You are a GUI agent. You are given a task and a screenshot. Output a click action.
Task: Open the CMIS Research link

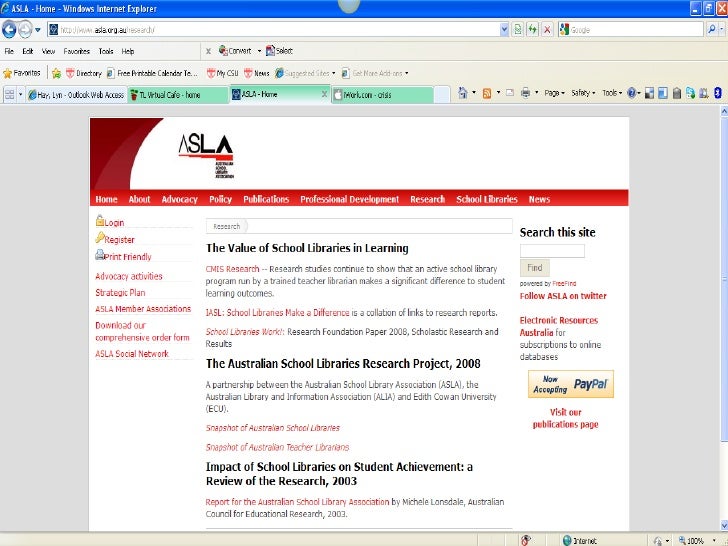pos(232,269)
